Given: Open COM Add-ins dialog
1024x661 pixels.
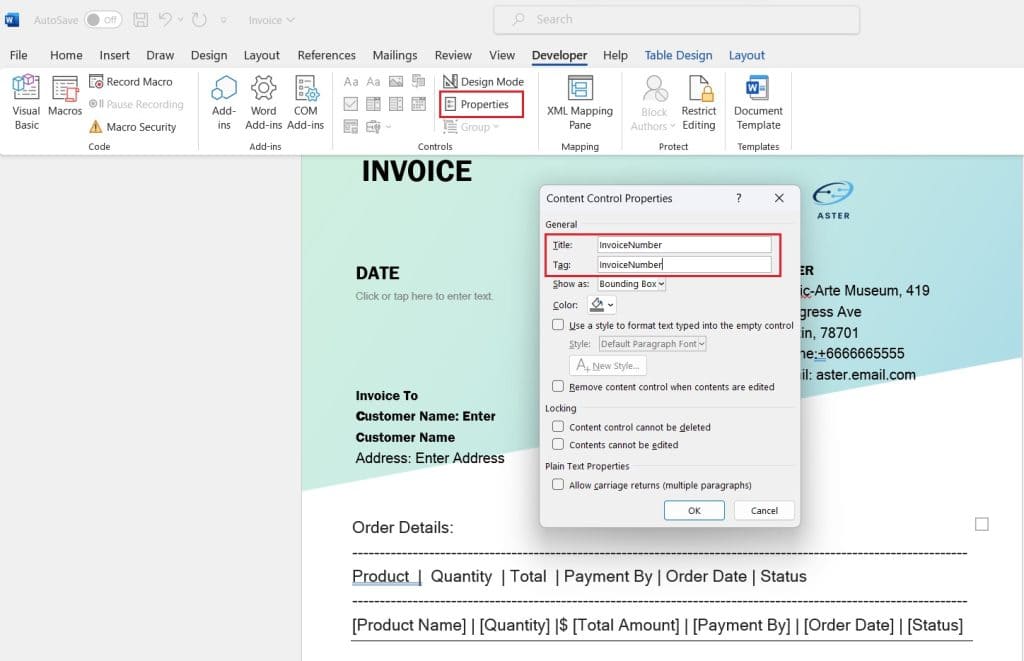Looking at the screenshot, I should [305, 102].
